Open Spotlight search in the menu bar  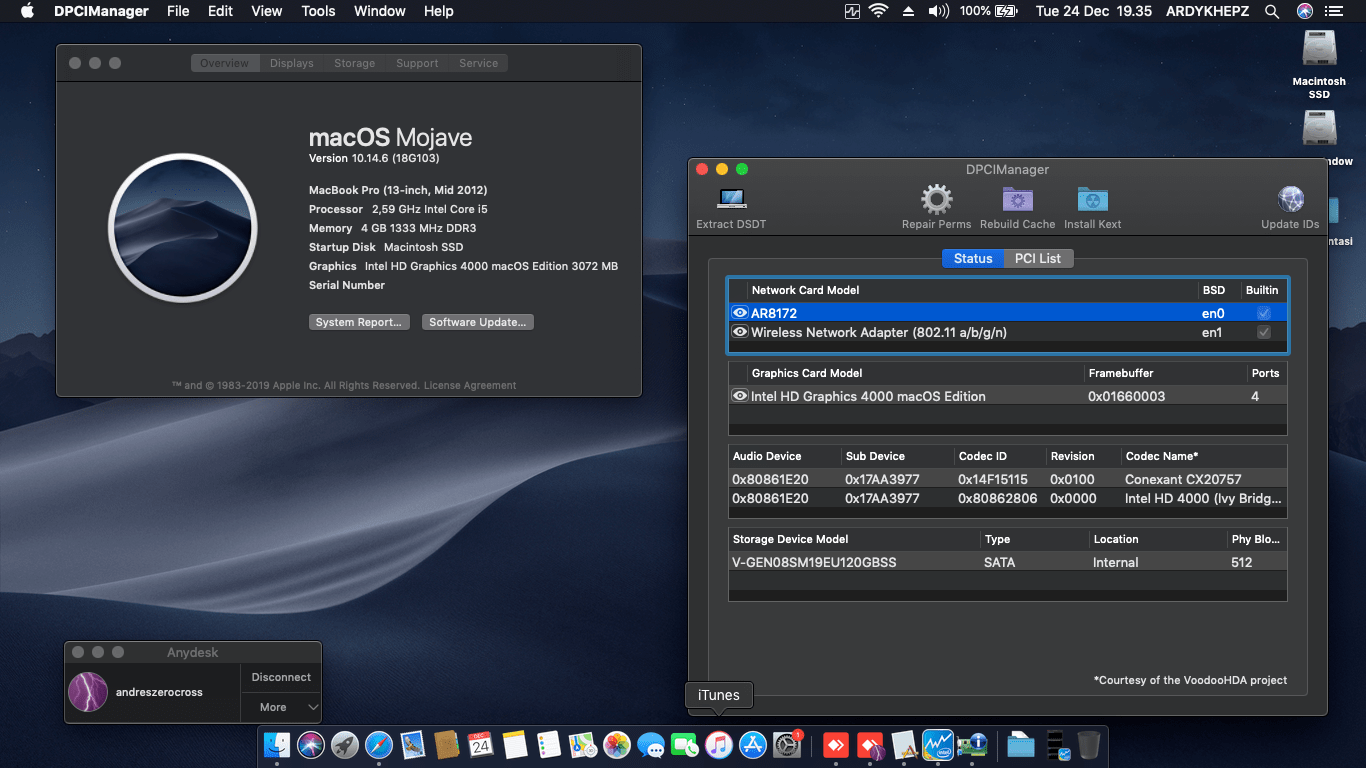click(1271, 11)
